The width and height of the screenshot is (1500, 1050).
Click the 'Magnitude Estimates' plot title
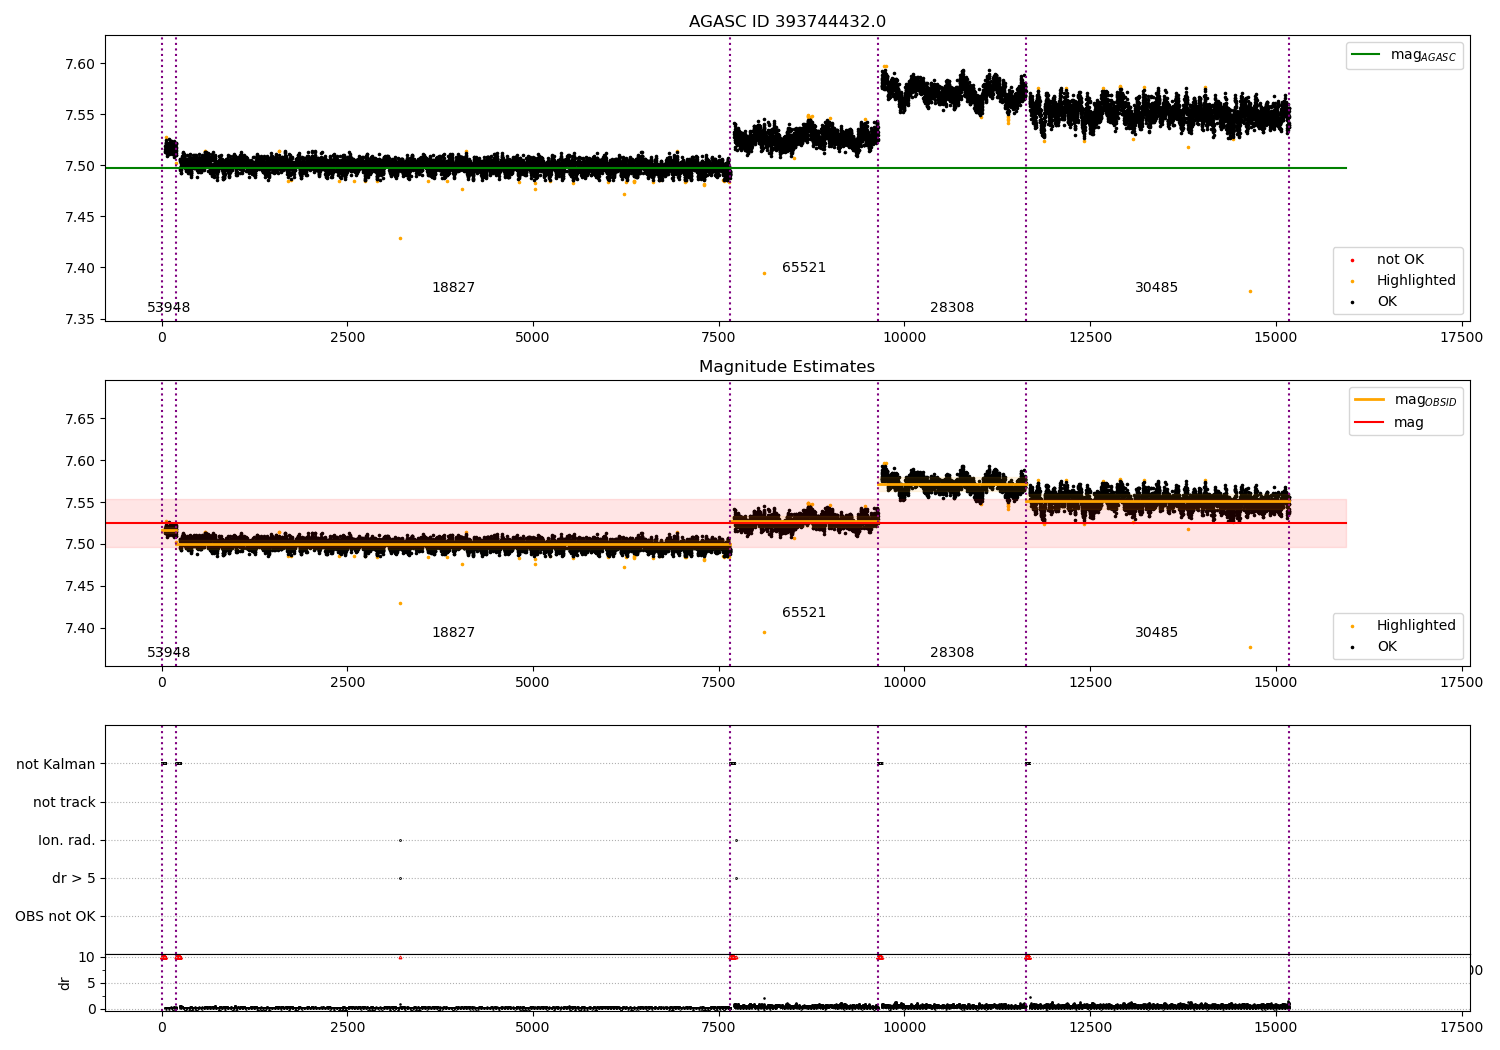click(x=787, y=367)
